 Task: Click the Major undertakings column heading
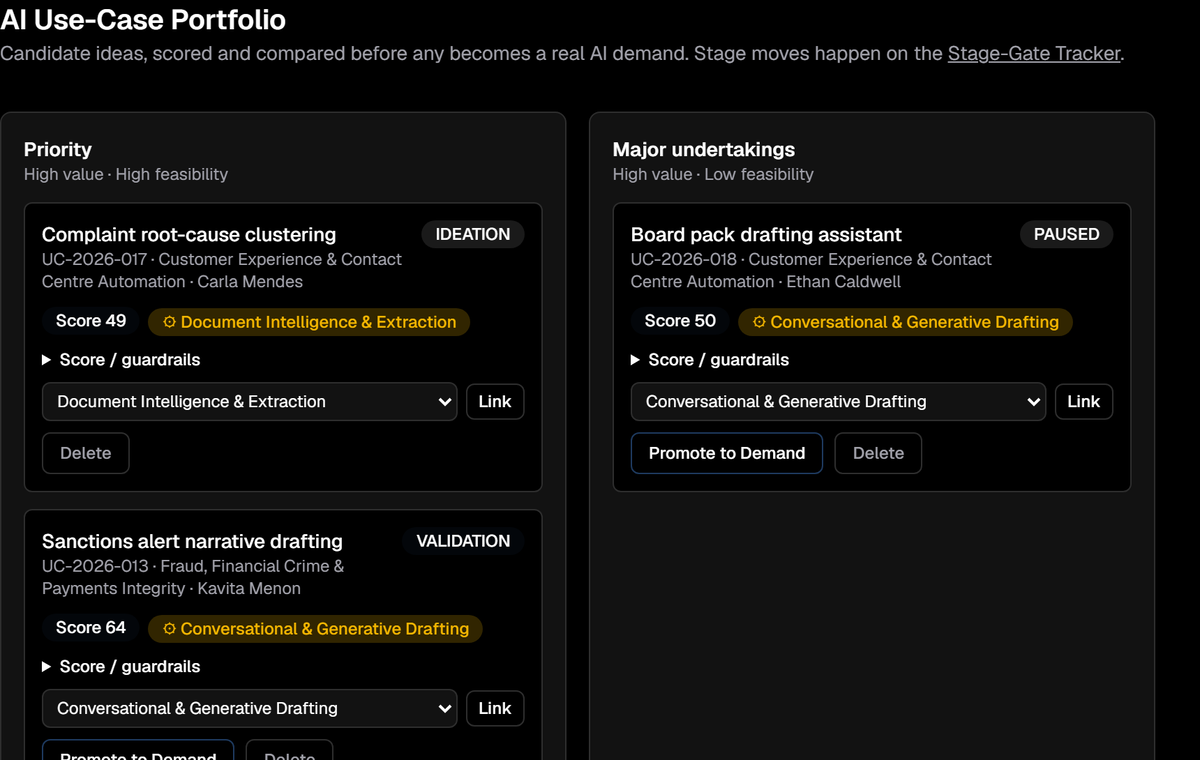tap(704, 150)
